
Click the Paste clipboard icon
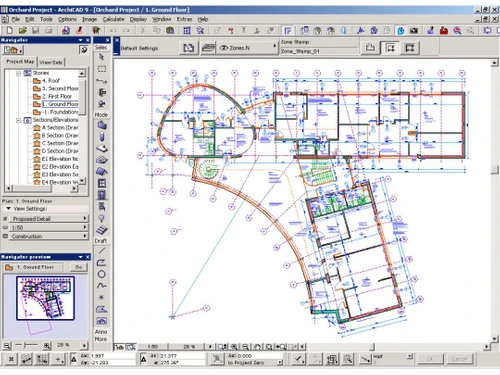pos(170,31)
